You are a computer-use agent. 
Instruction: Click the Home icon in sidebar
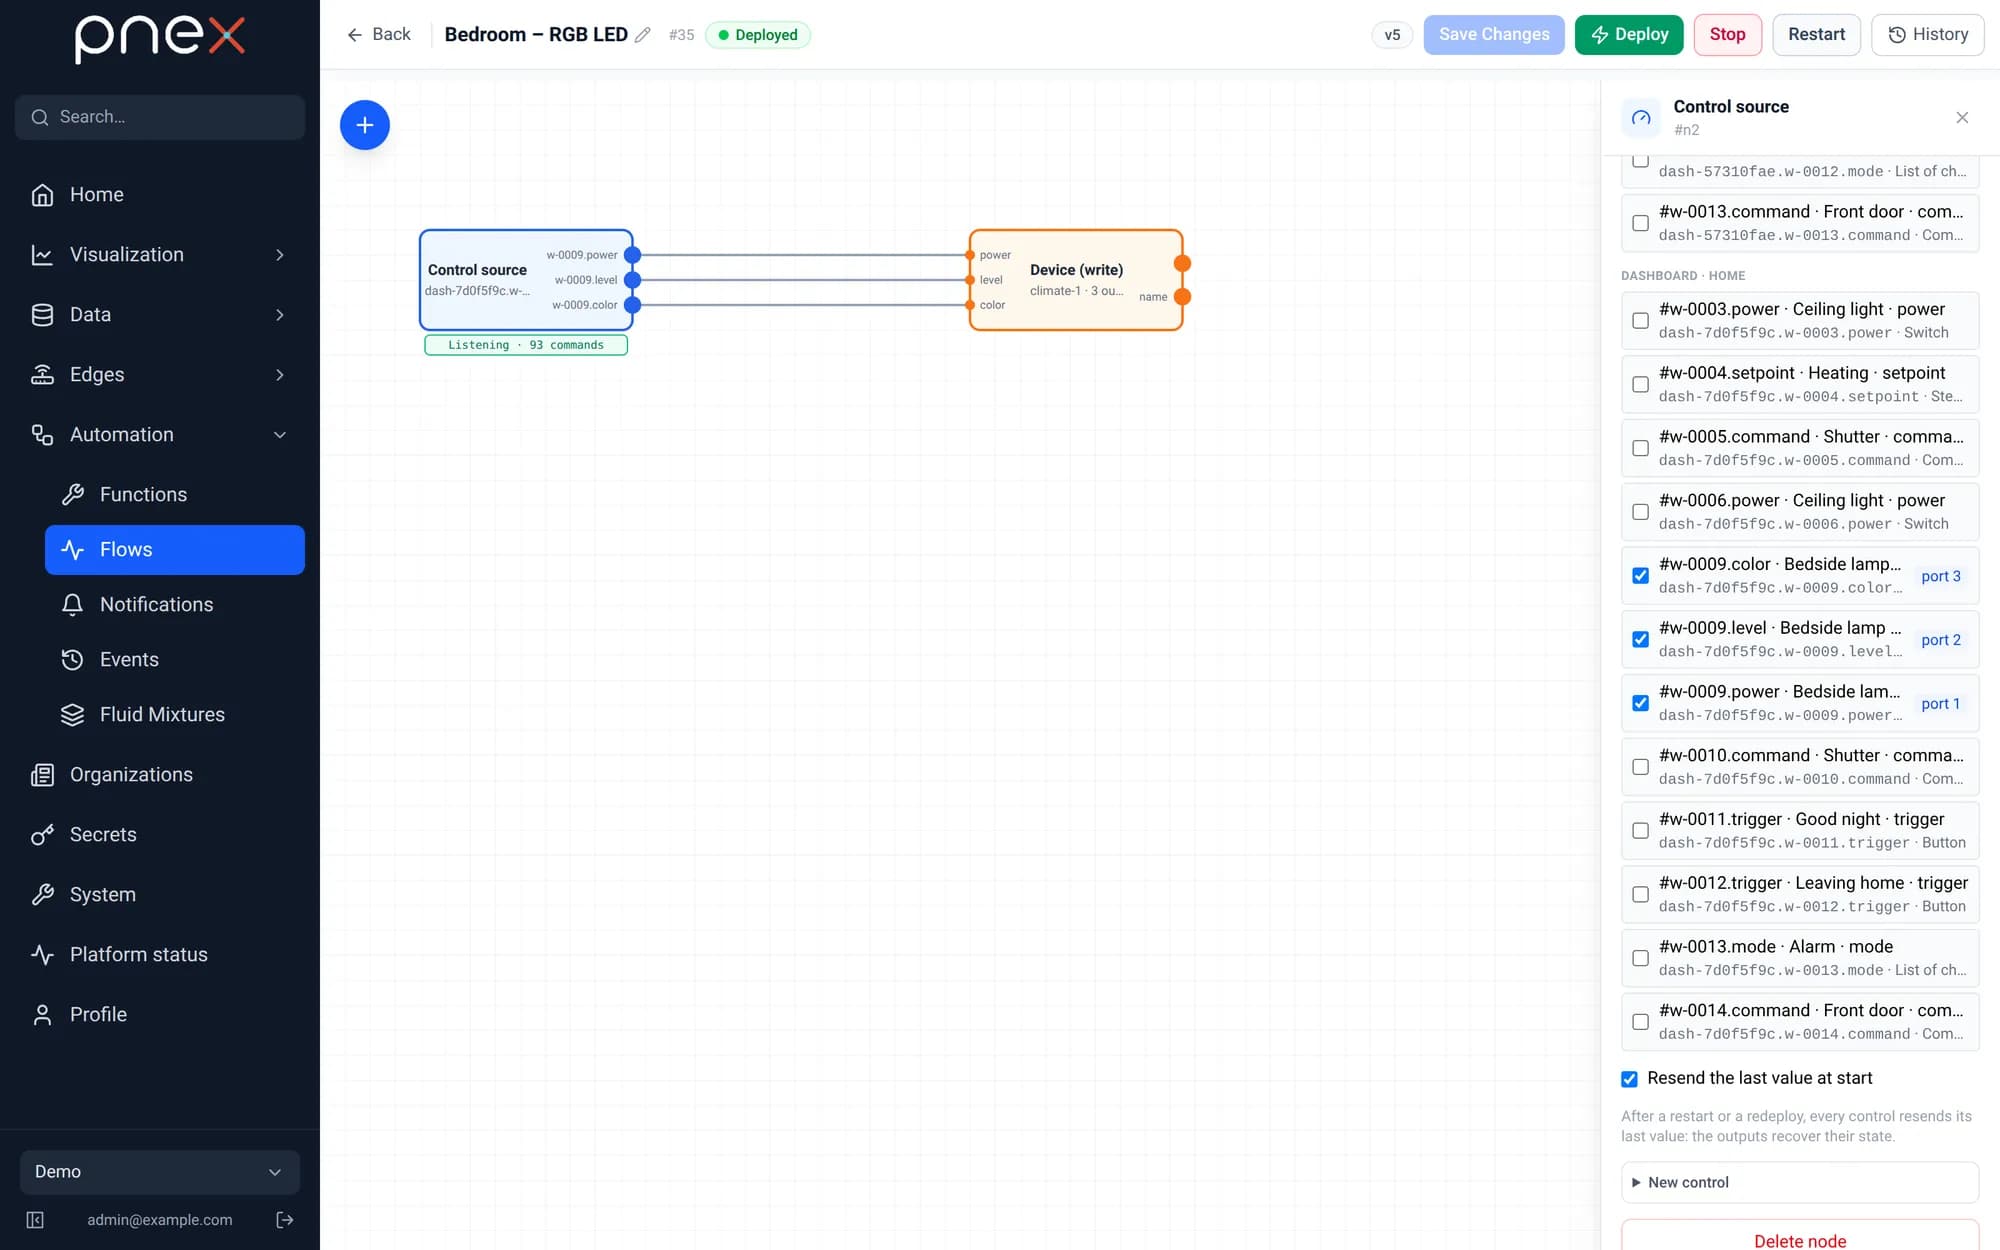click(x=42, y=195)
